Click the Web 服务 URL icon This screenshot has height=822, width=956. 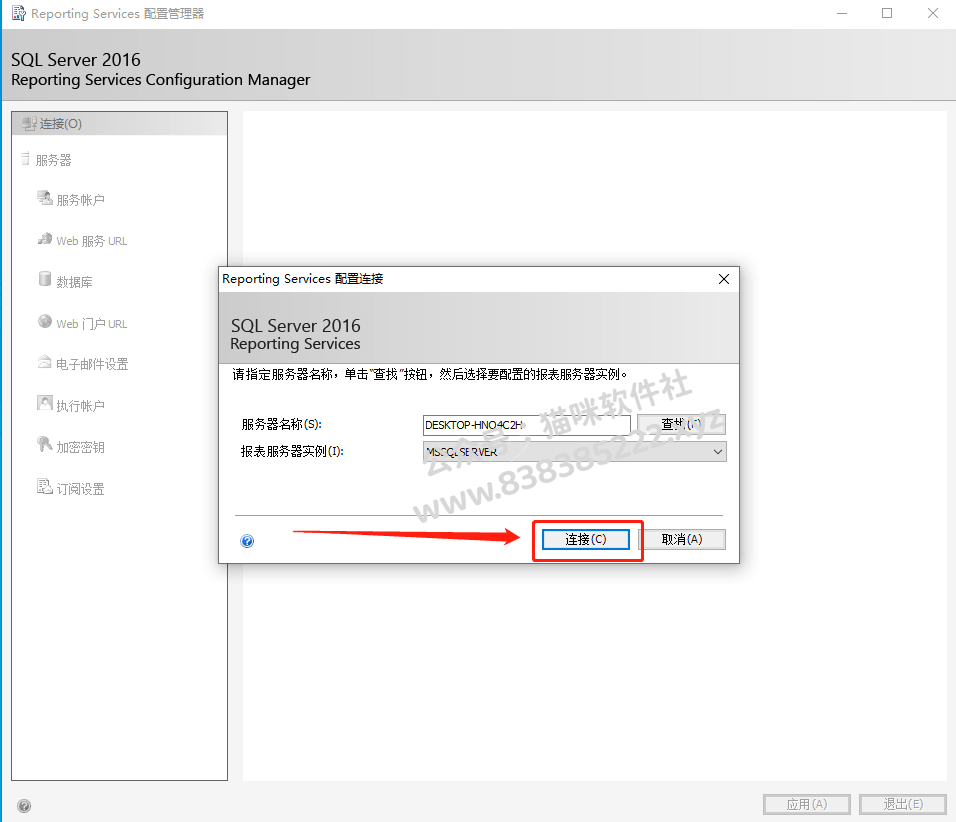tap(45, 239)
